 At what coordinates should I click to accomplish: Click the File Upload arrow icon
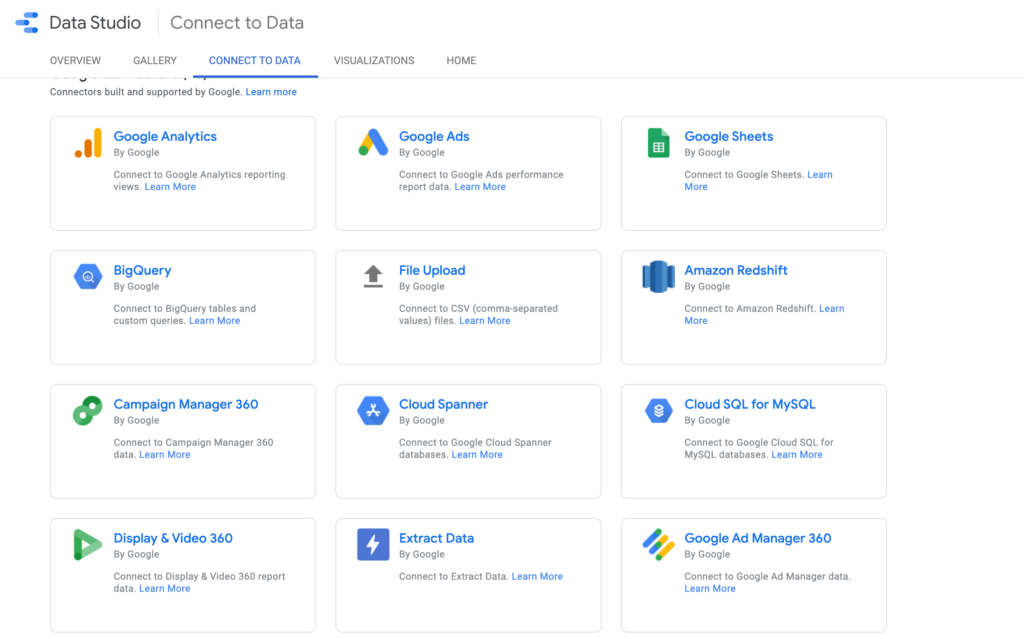[x=373, y=276]
